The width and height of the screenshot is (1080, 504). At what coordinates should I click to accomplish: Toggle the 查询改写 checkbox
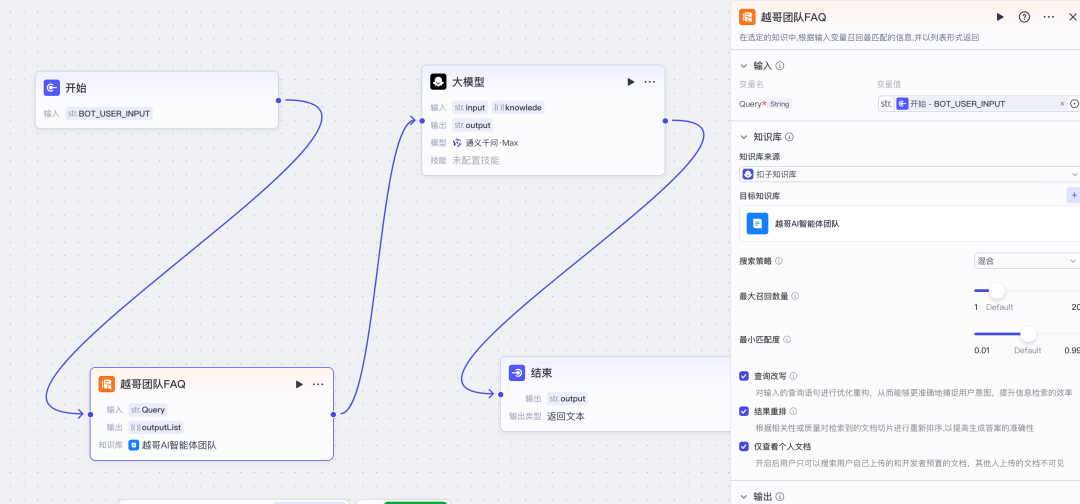pyautogui.click(x=744, y=376)
